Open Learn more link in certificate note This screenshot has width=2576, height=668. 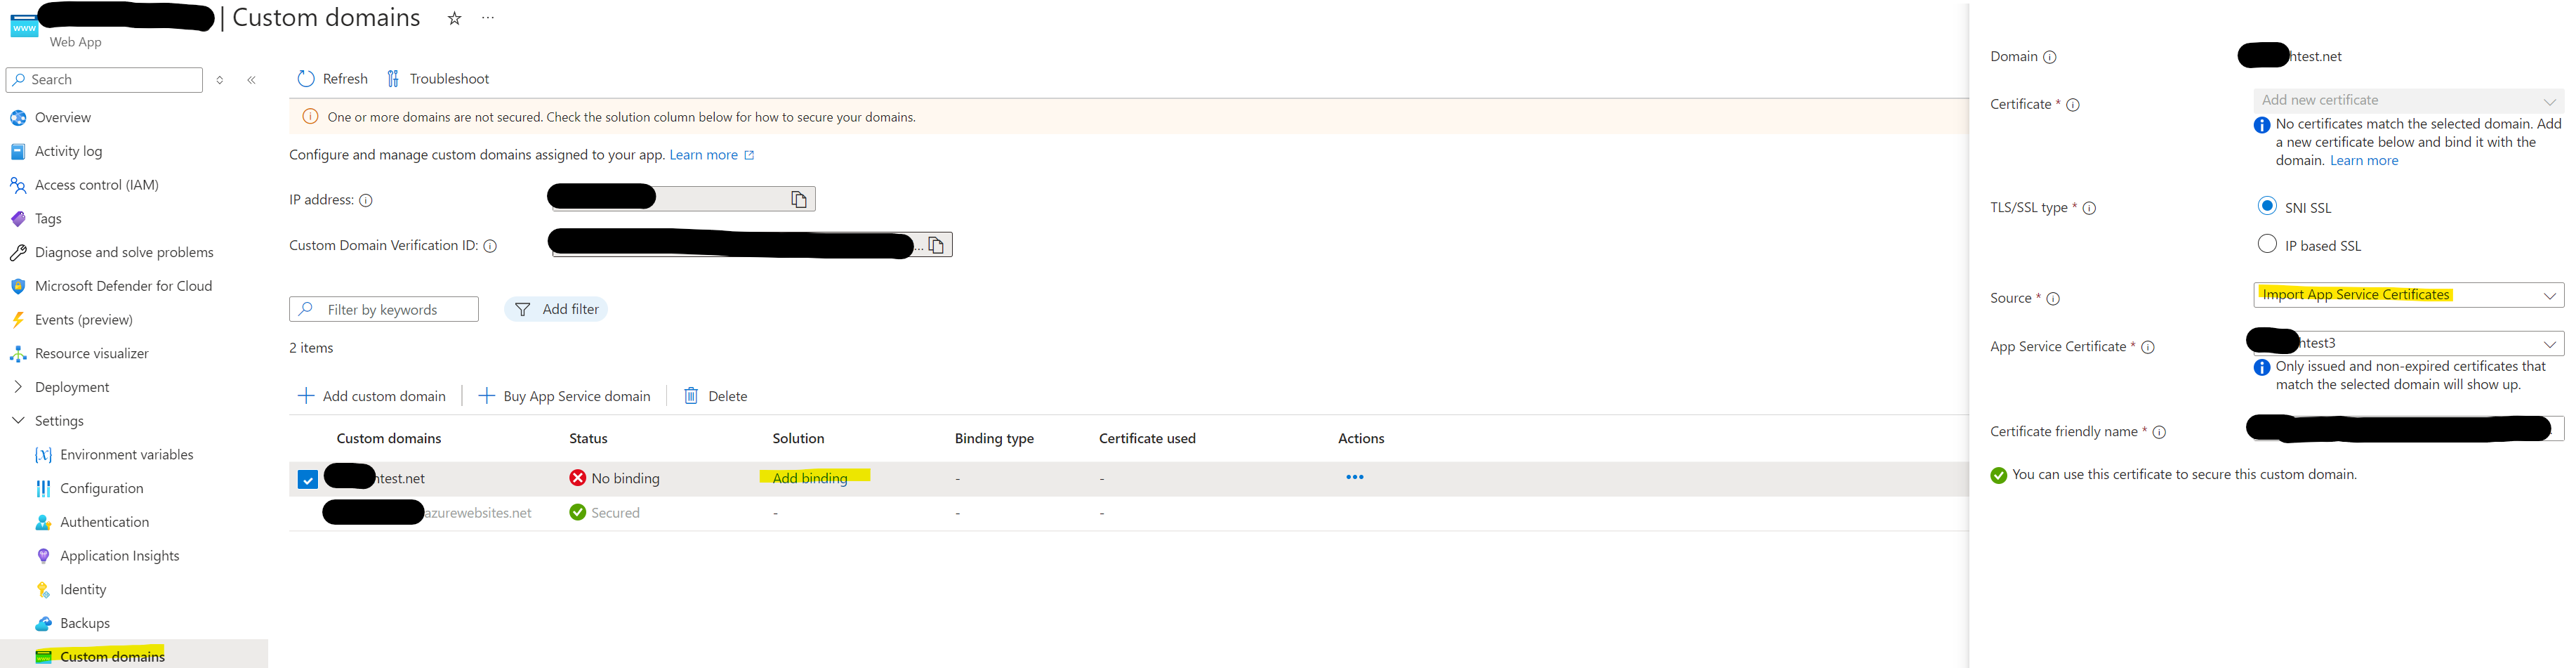[2364, 161]
